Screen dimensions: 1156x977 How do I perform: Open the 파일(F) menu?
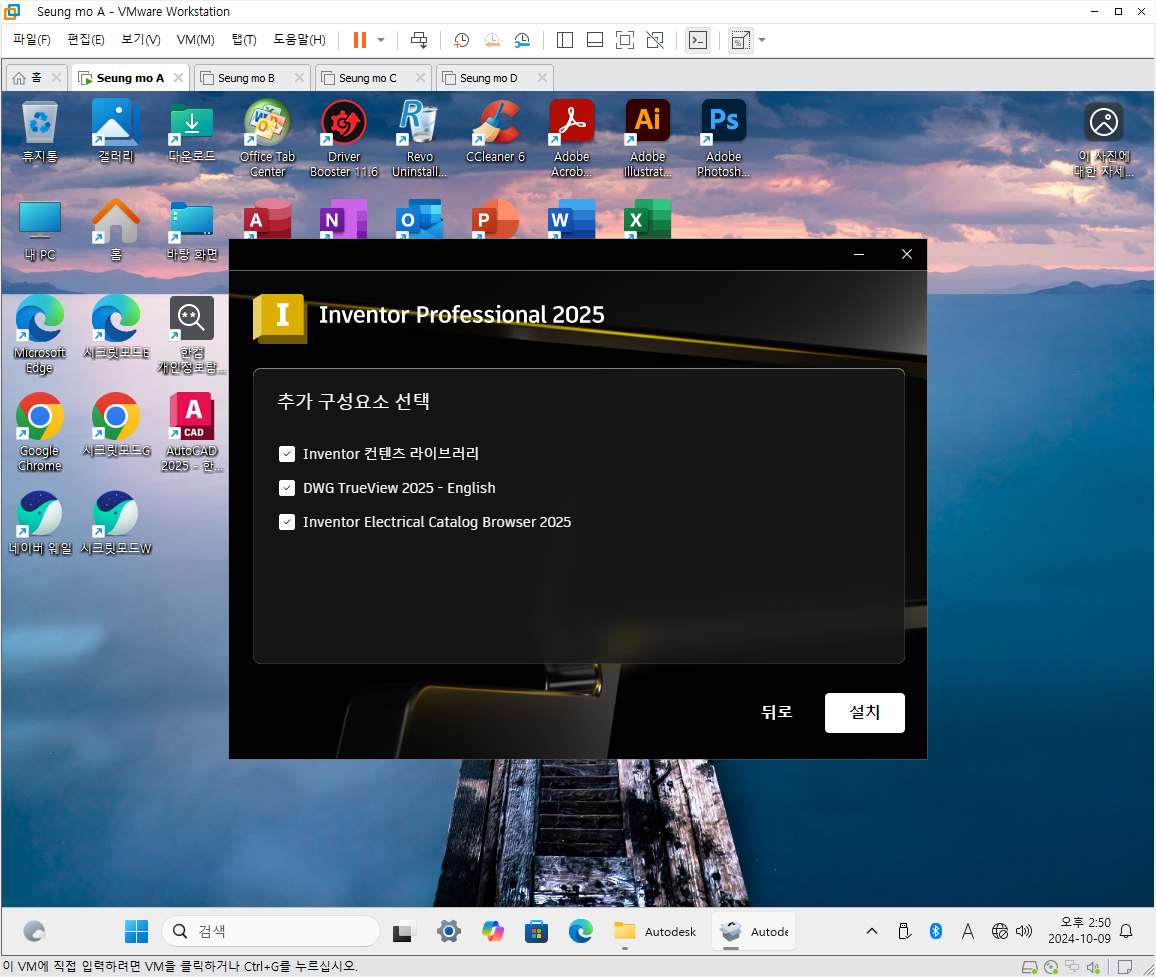[32, 40]
